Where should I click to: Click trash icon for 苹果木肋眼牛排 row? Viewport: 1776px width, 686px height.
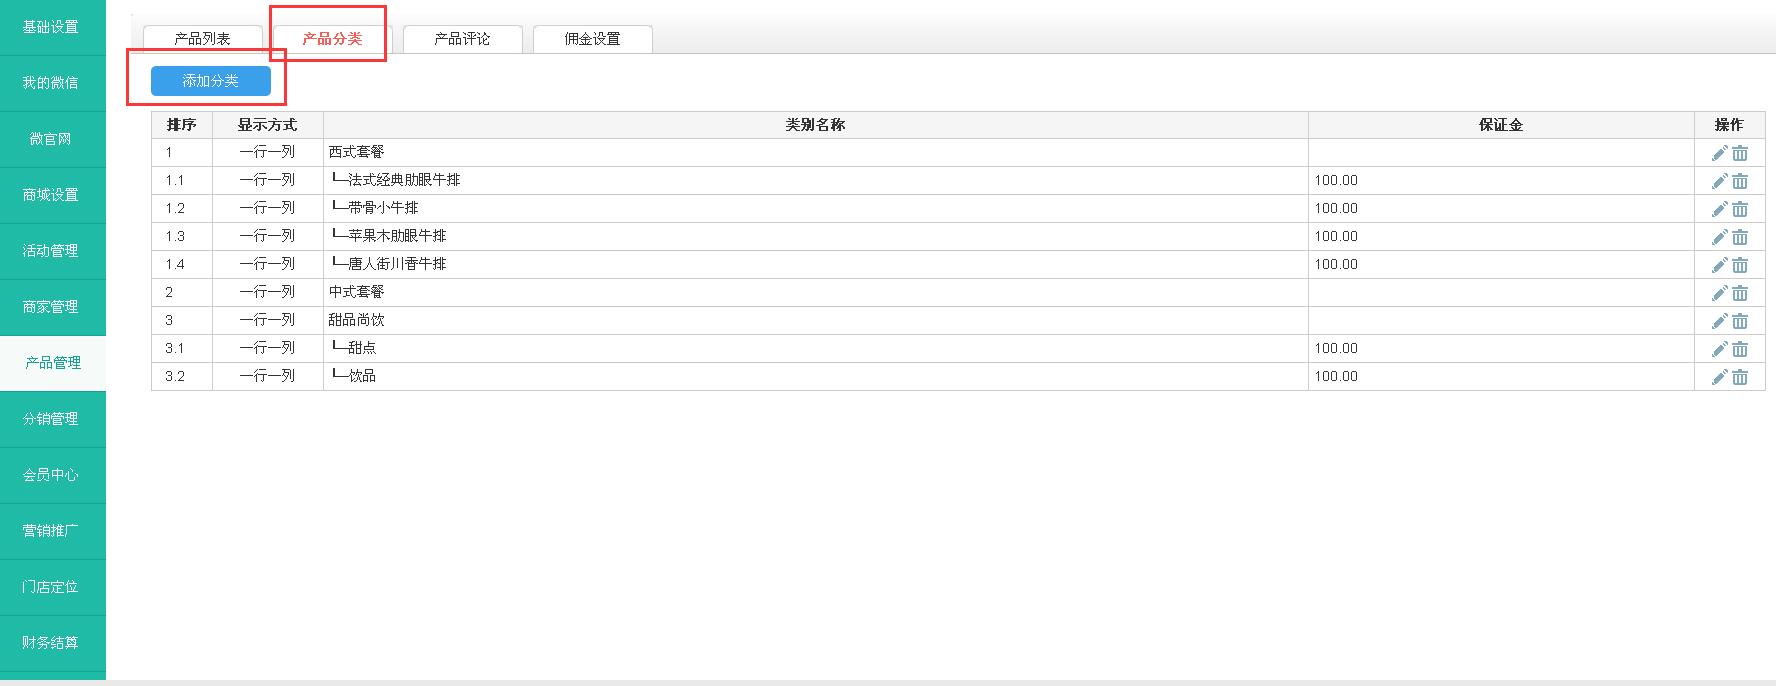1740,237
